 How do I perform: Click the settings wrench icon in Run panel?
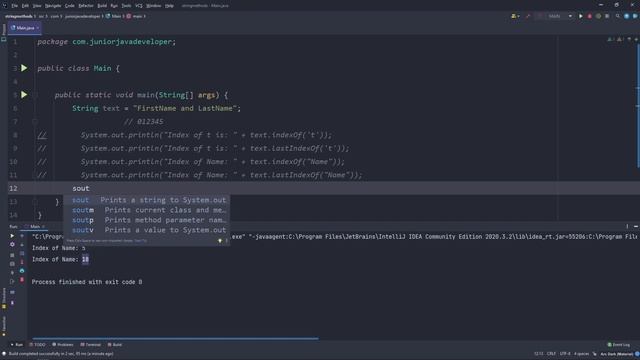12,244
